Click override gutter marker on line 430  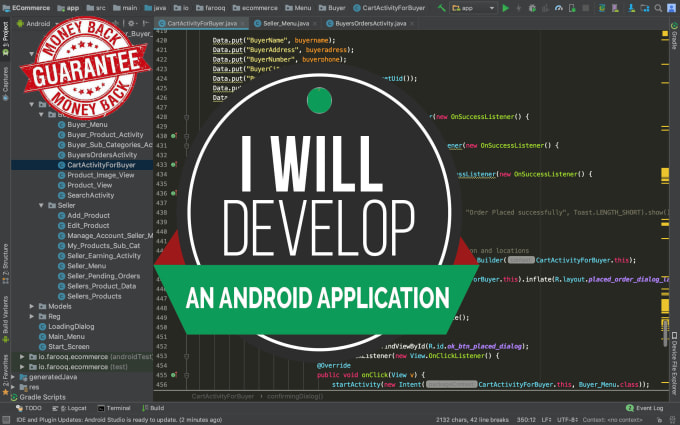click(x=174, y=136)
